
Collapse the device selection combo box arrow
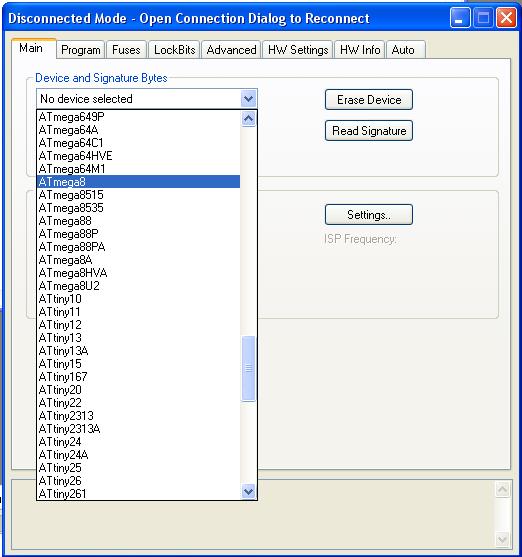pos(248,99)
